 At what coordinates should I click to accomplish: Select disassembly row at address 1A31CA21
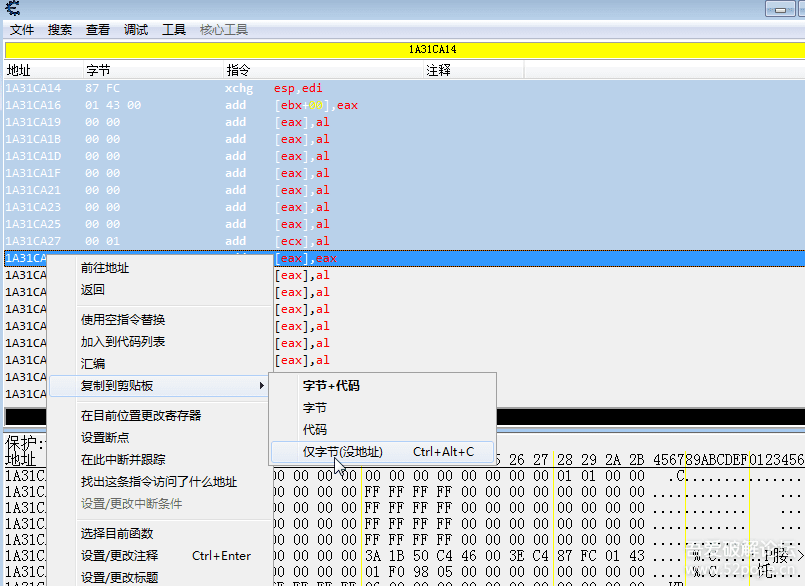click(405, 190)
